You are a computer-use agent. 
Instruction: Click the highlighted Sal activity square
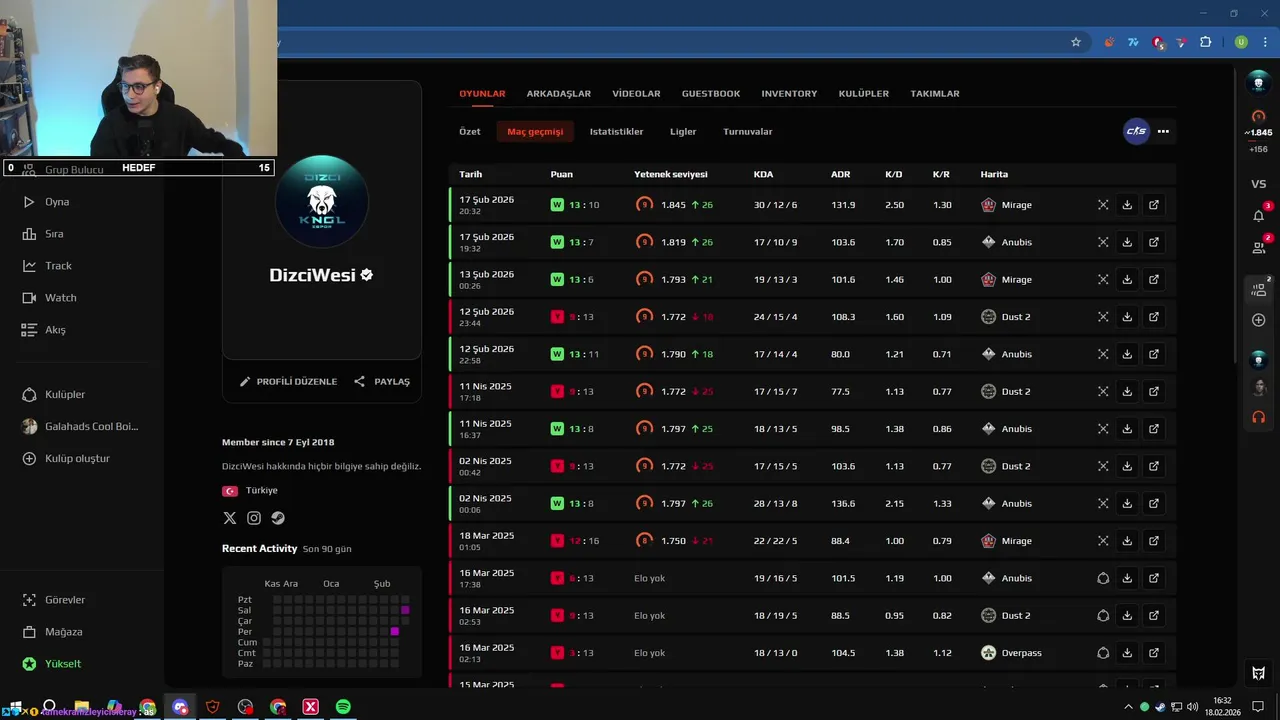pyautogui.click(x=405, y=610)
